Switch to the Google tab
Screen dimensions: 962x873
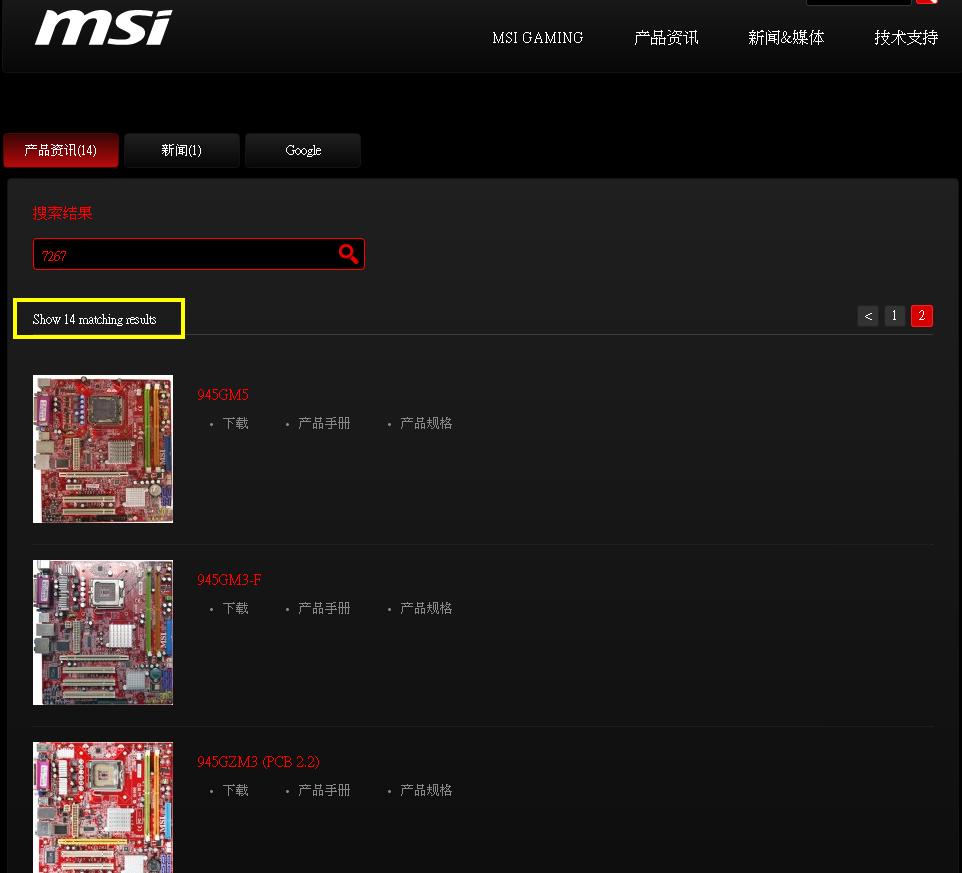pyautogui.click(x=303, y=150)
